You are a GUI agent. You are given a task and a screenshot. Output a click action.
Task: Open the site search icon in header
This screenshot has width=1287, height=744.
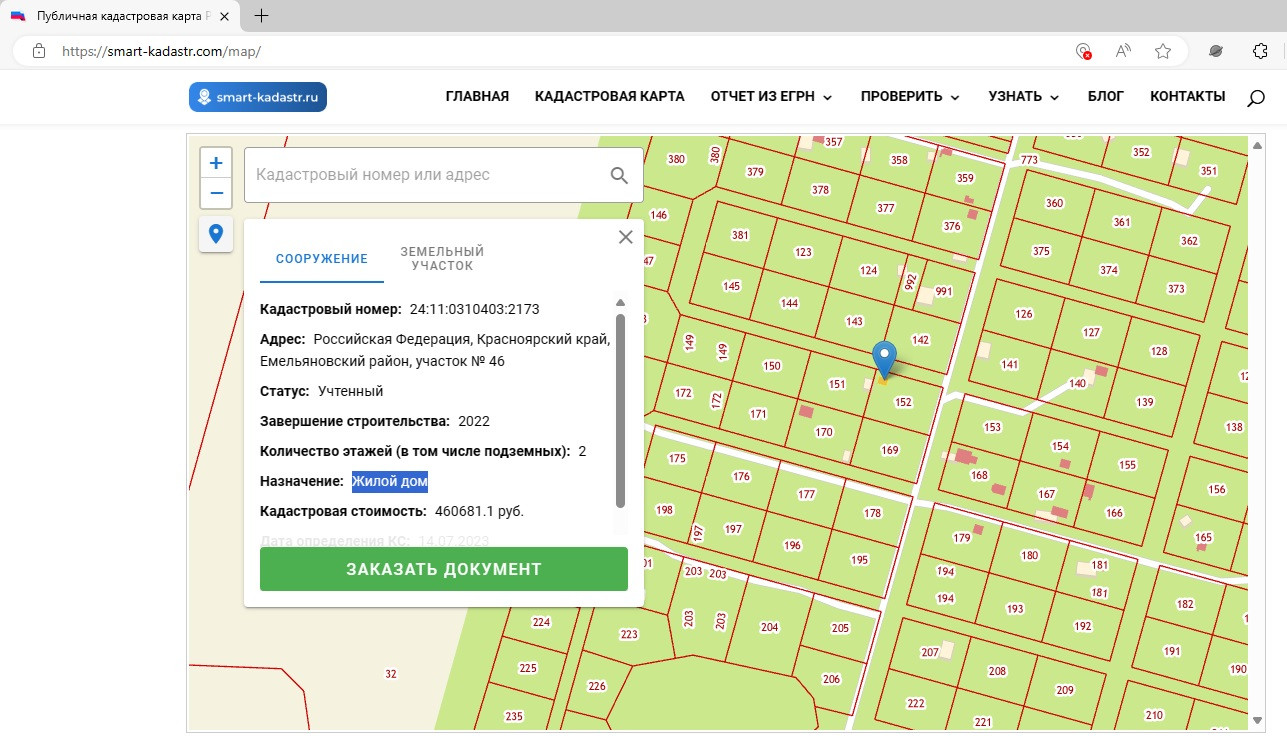[x=1256, y=97]
